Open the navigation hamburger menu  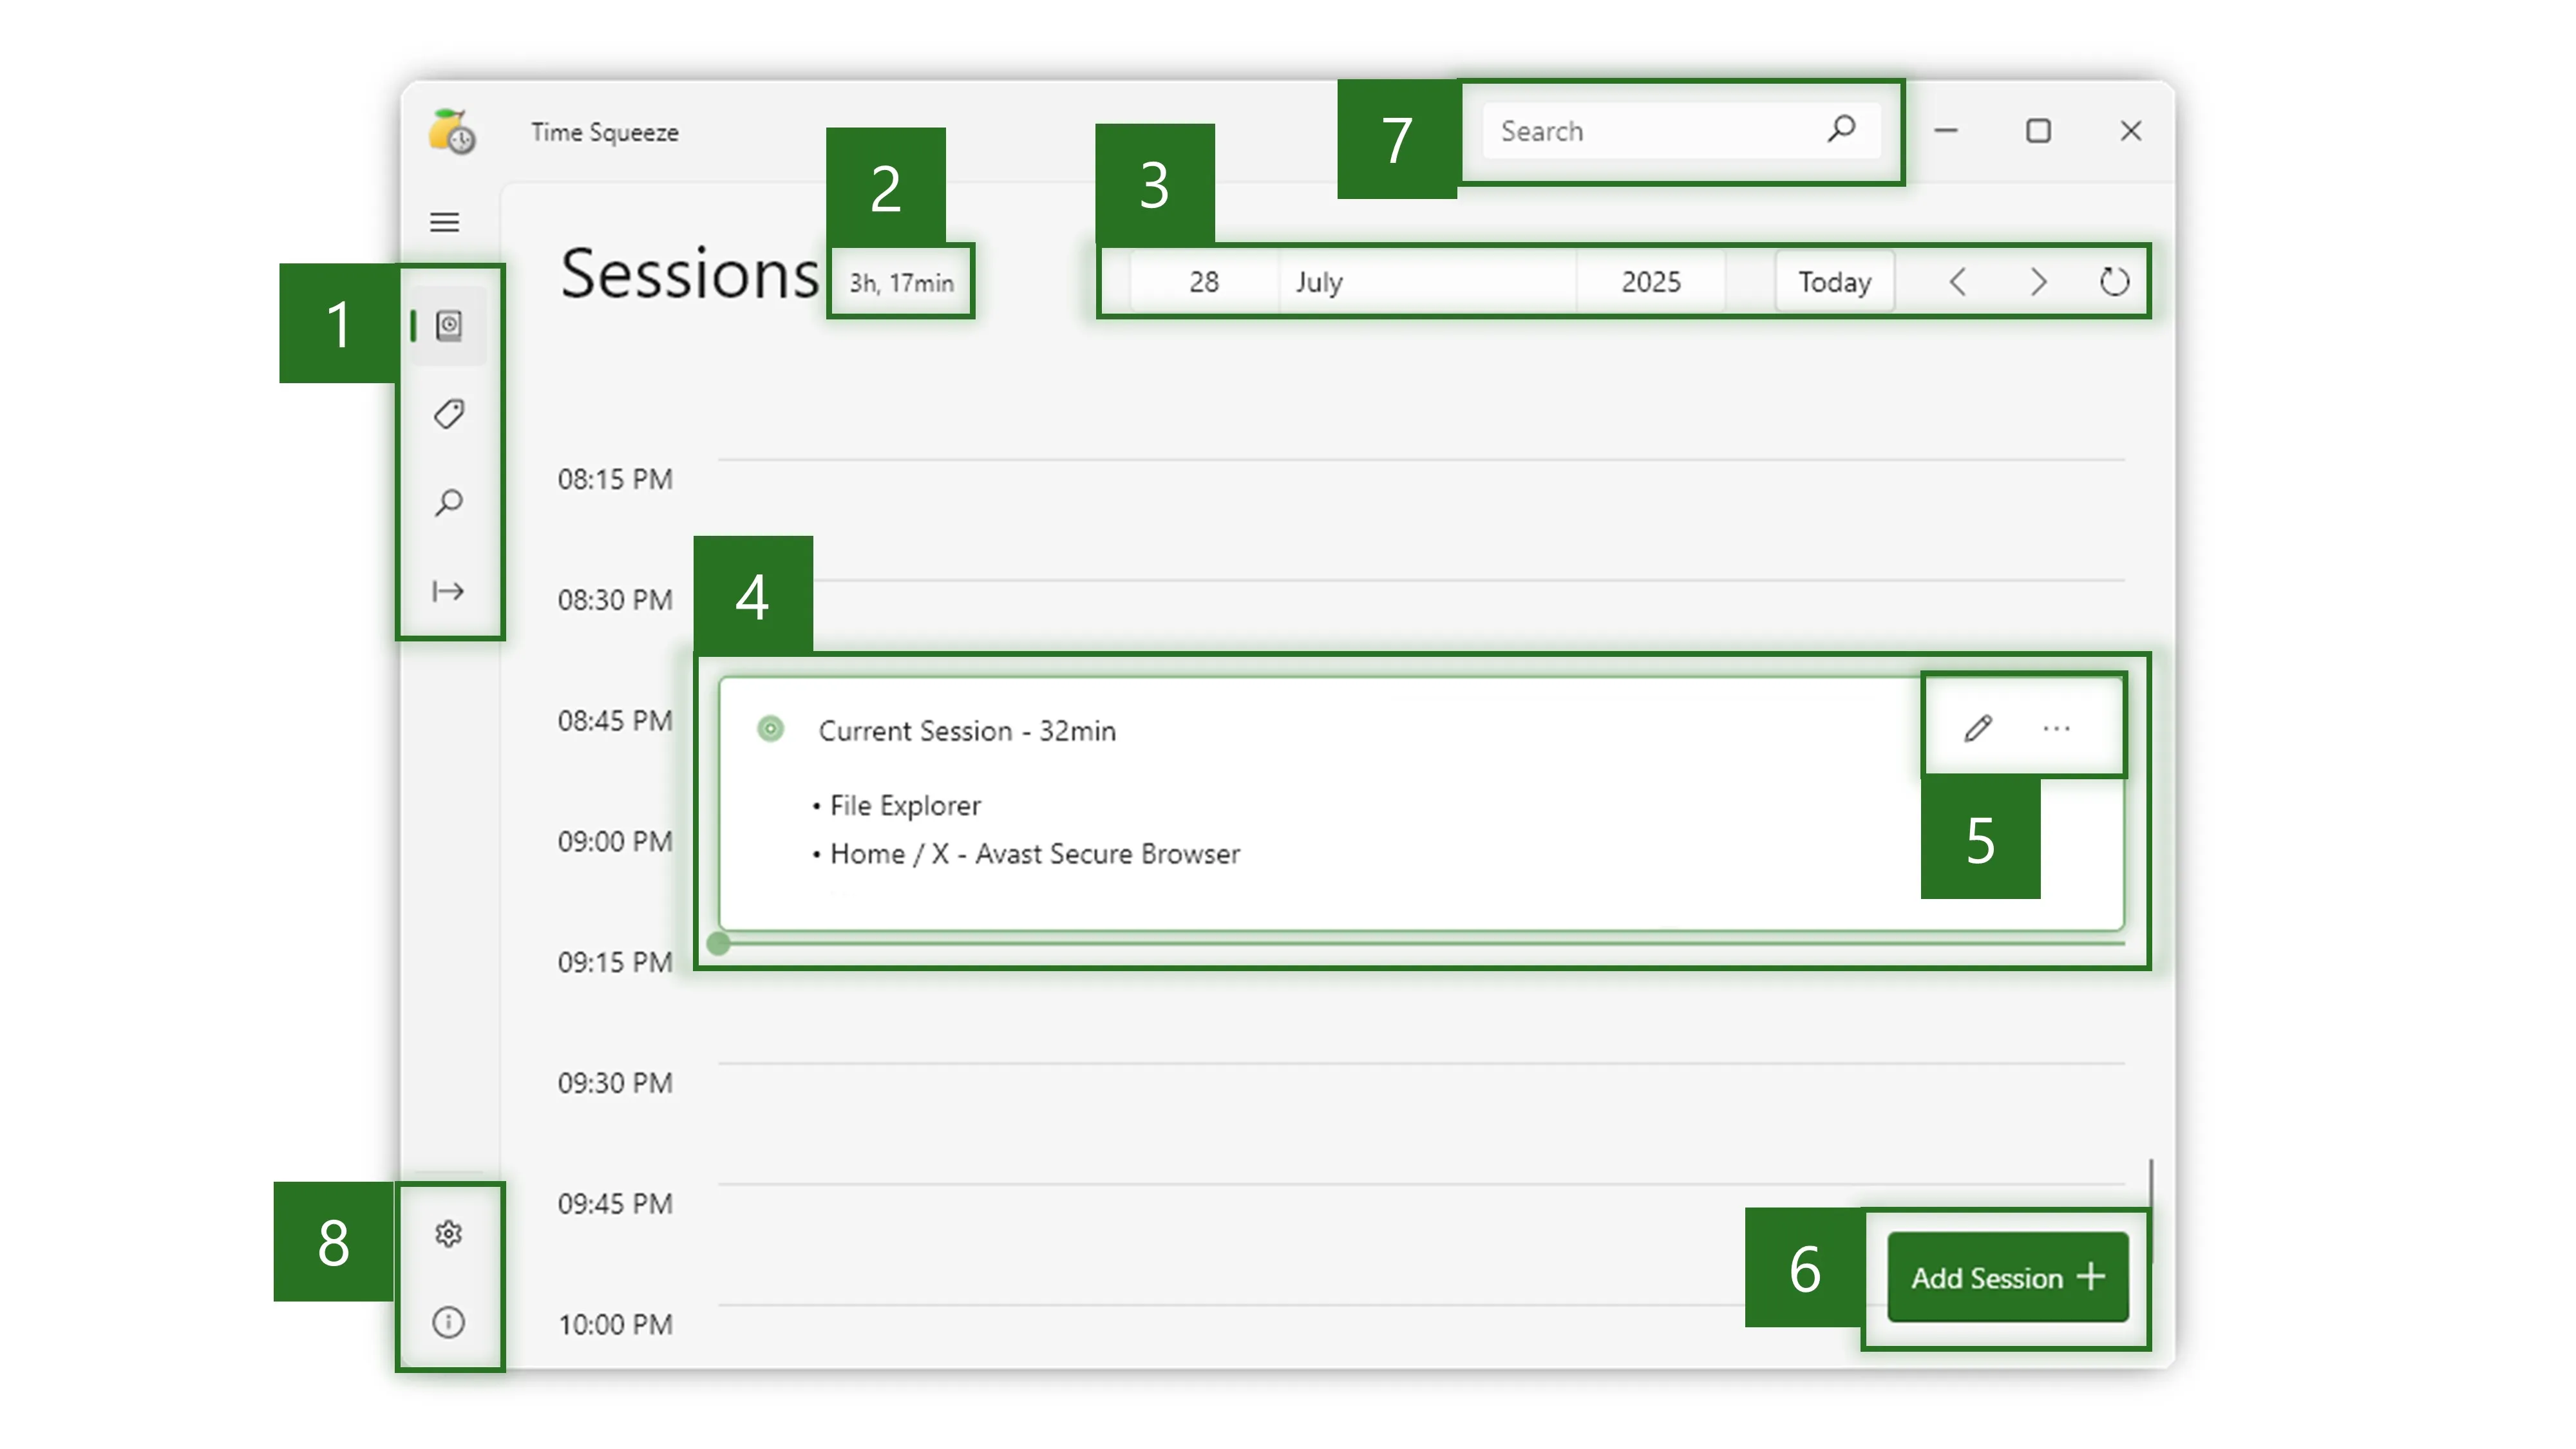click(445, 222)
